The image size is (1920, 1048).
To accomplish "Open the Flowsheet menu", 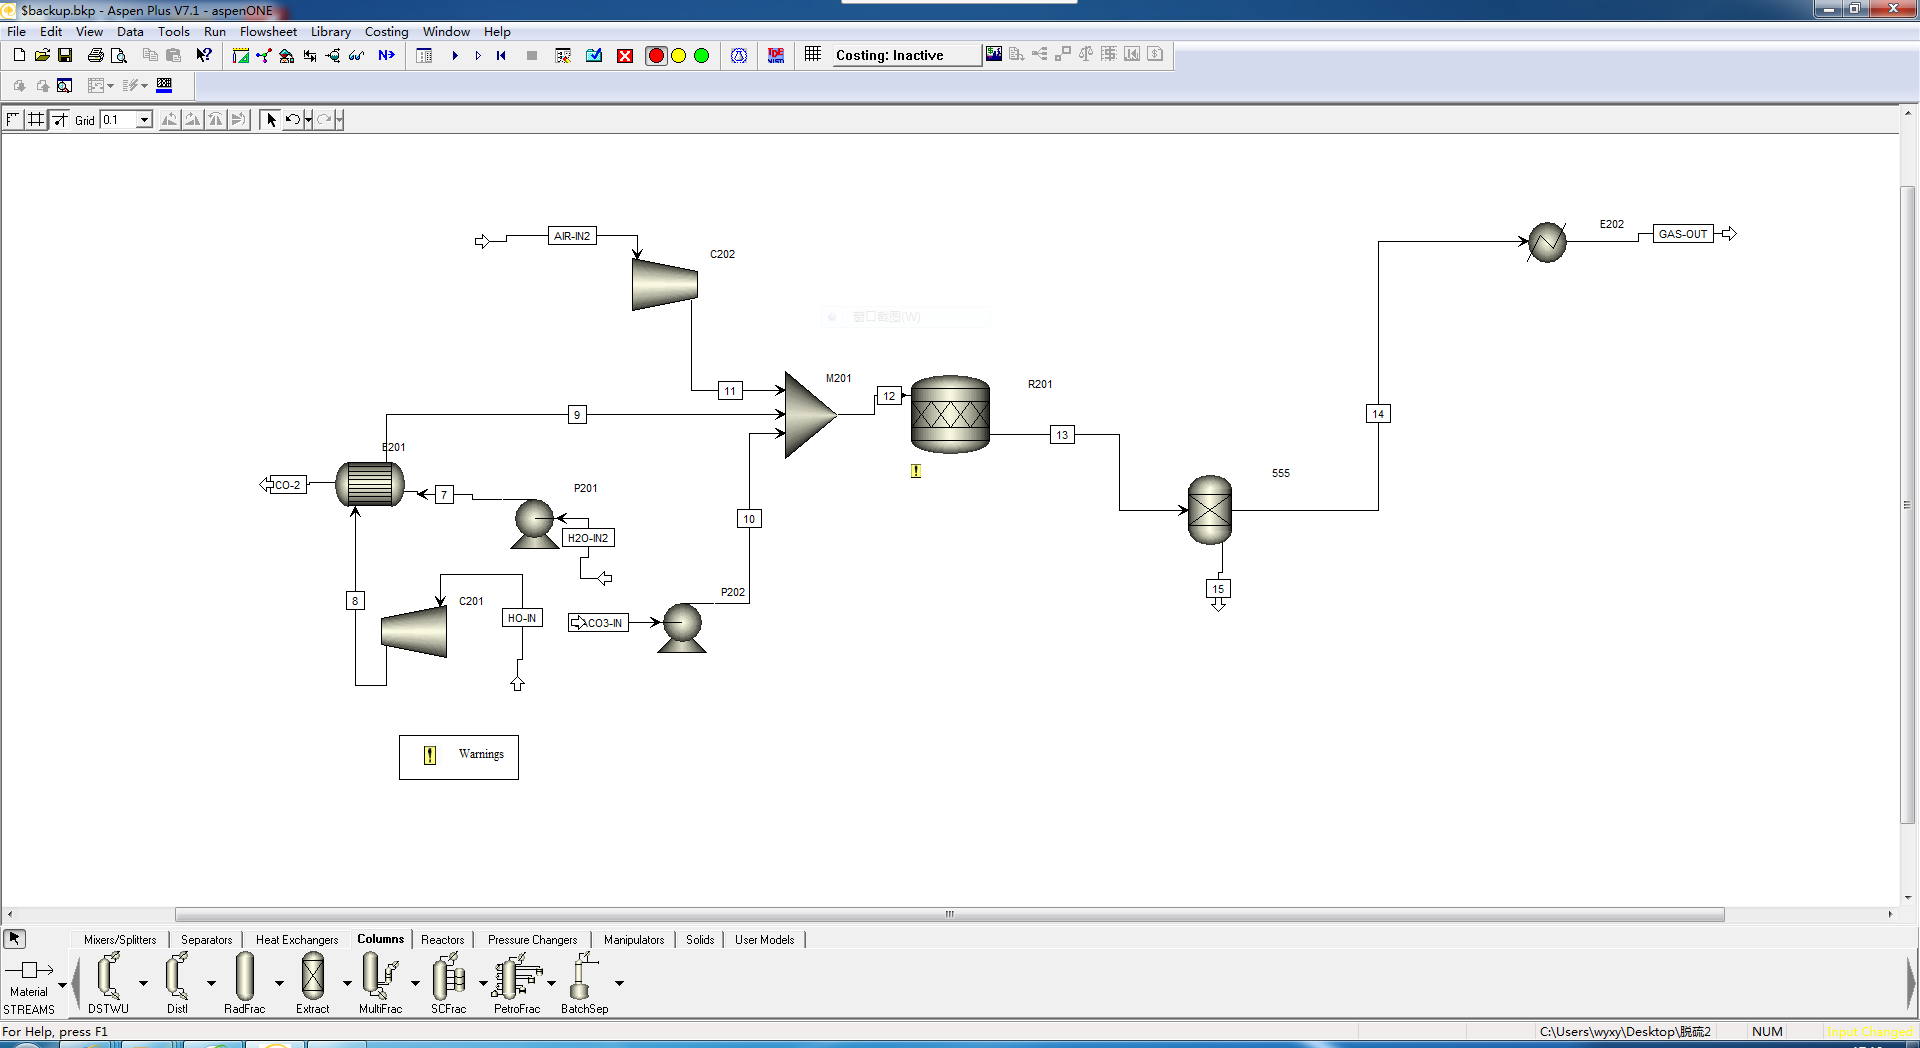I will pyautogui.click(x=268, y=32).
